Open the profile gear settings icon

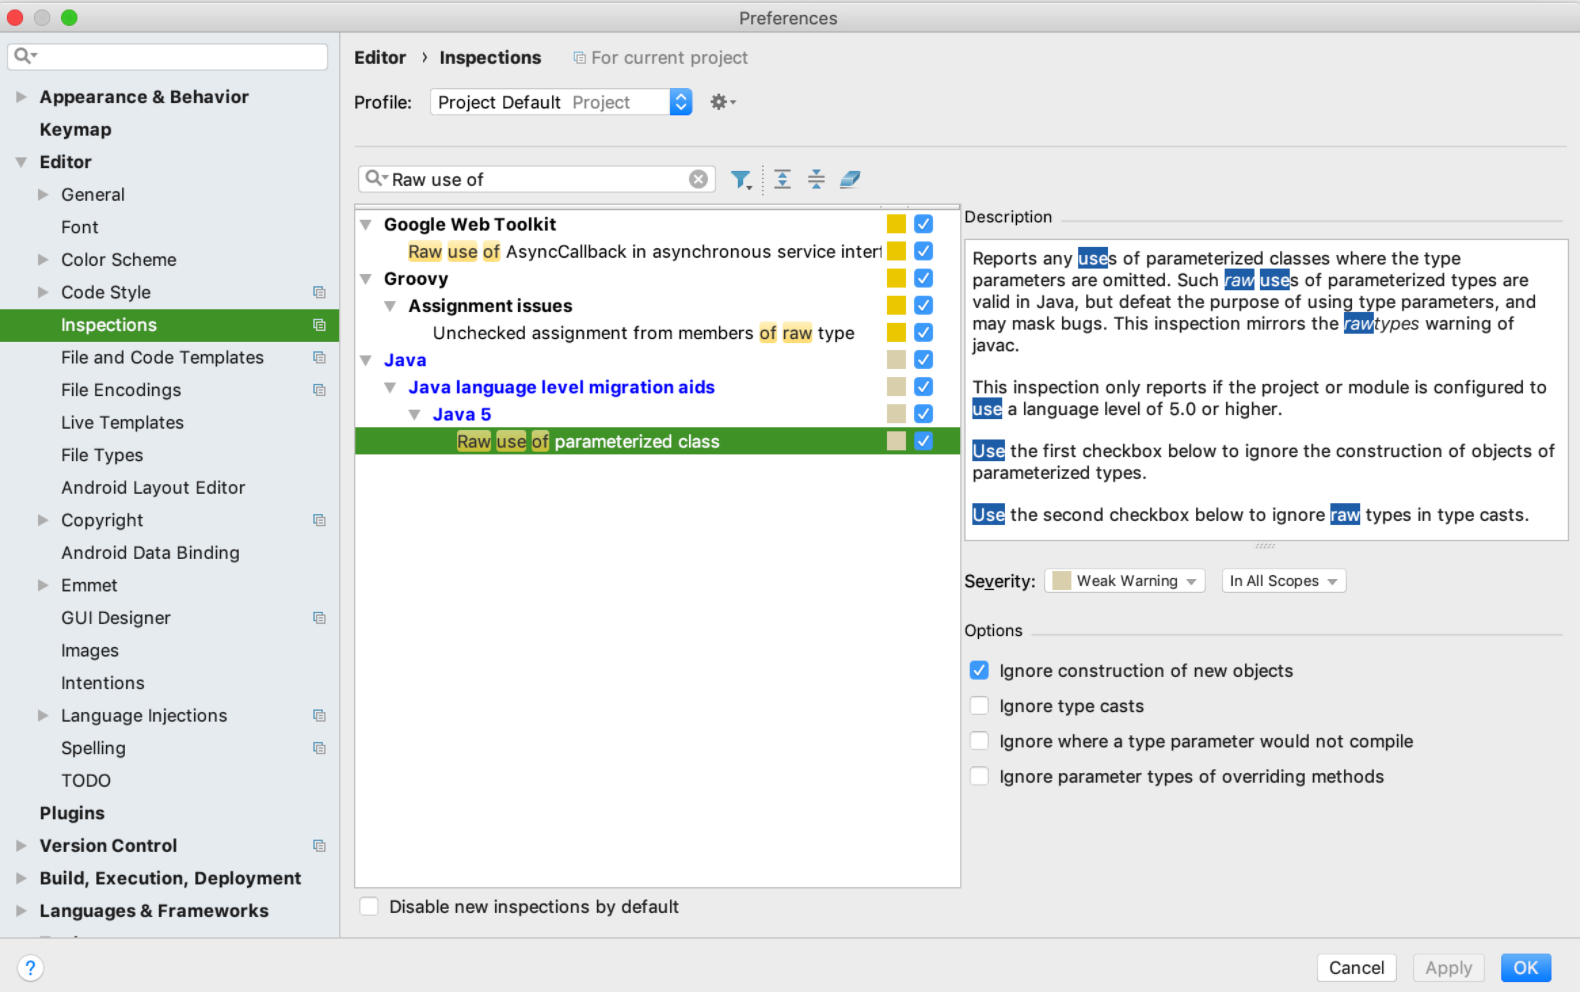point(721,102)
